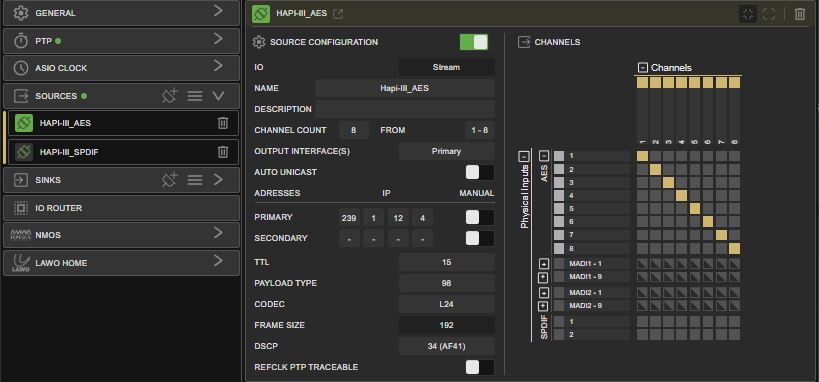Open the IO ROUTER menu item

tap(121, 208)
